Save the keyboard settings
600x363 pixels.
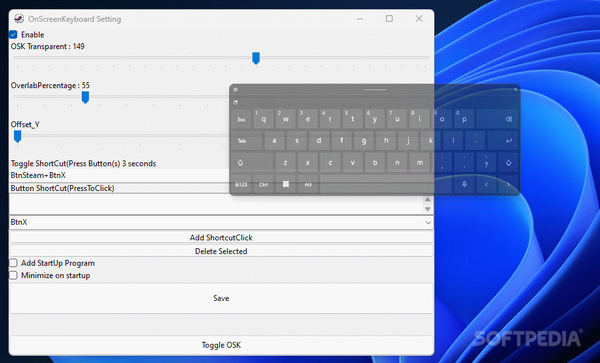point(221,298)
